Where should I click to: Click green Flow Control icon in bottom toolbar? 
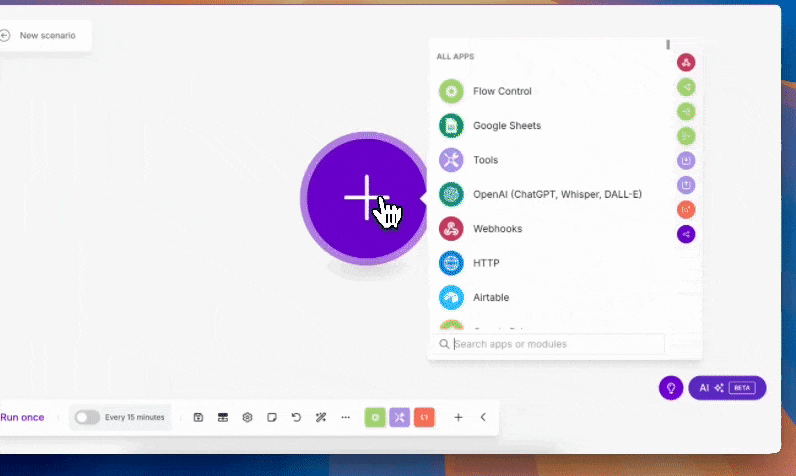tap(375, 417)
